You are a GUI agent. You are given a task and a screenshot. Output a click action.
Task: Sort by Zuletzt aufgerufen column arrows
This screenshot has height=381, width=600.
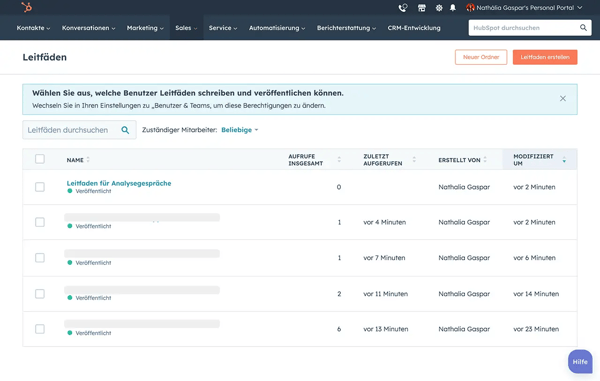(414, 160)
